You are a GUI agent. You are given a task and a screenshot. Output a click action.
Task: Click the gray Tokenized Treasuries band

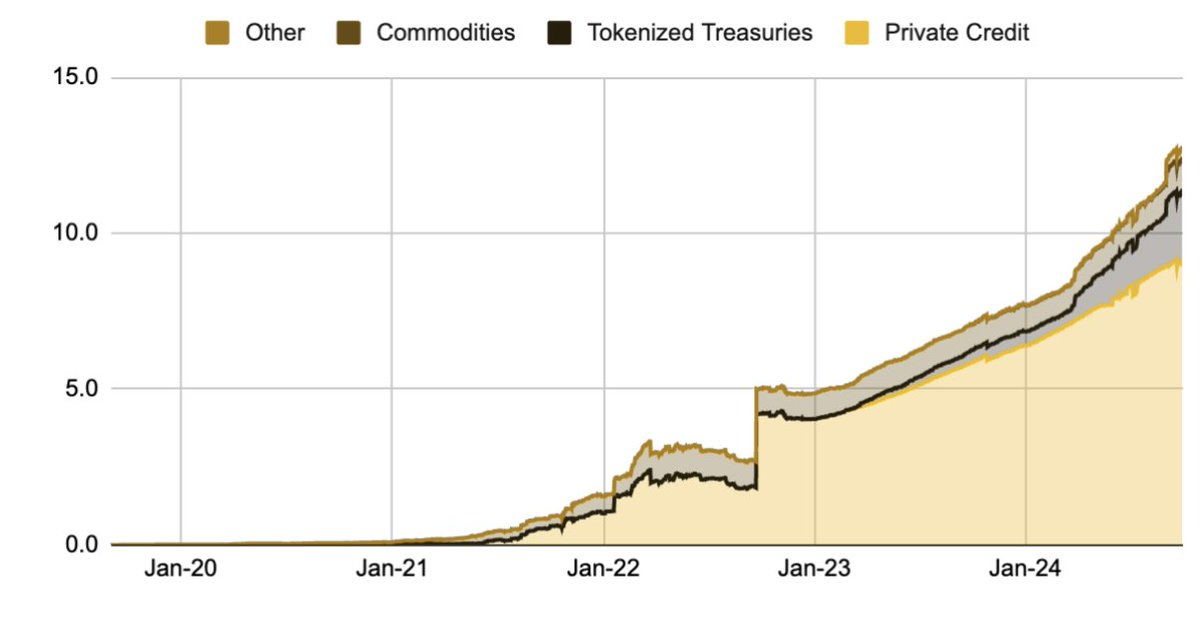(x=1100, y=270)
